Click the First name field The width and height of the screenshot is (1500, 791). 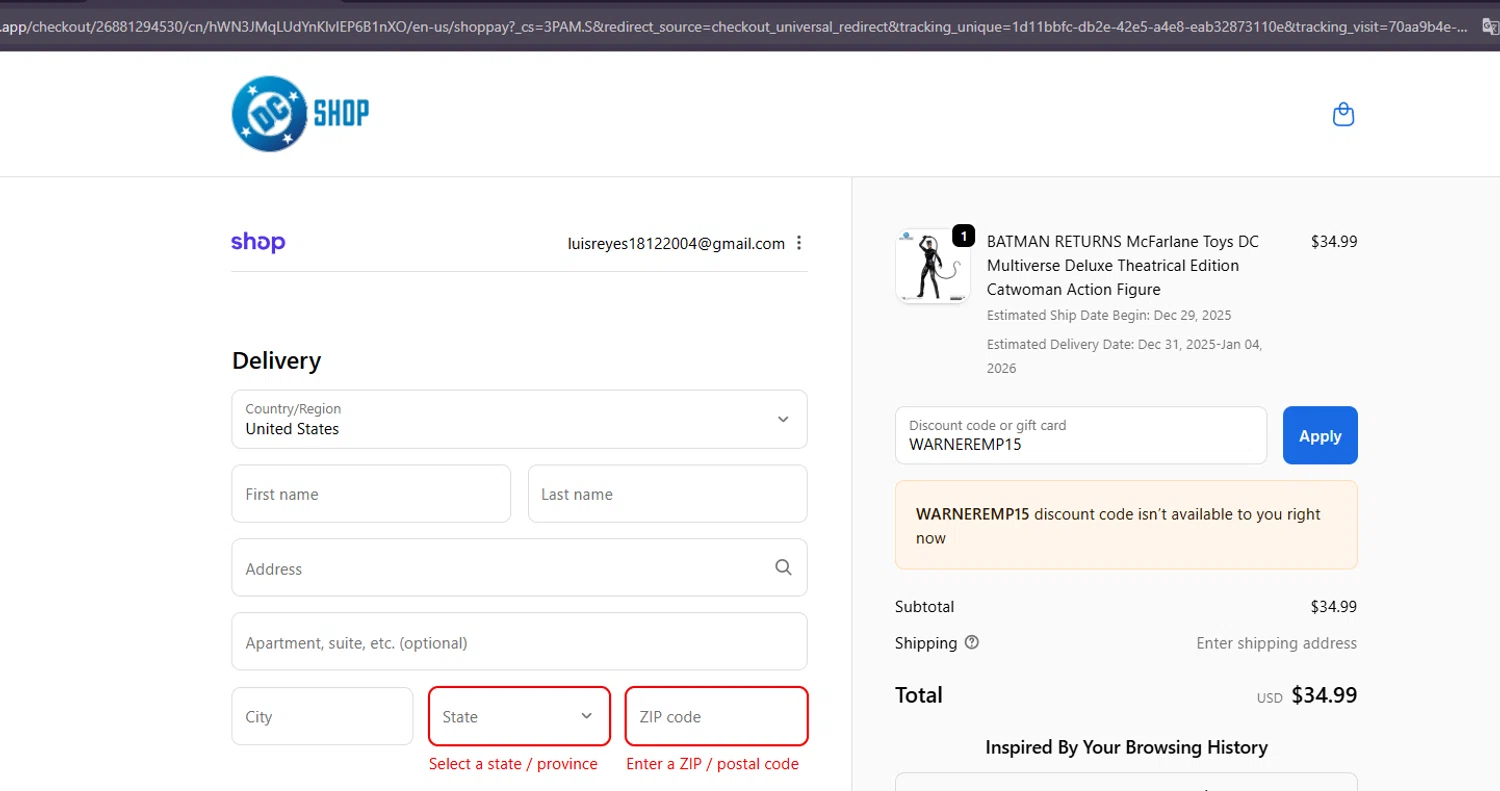tap(371, 494)
